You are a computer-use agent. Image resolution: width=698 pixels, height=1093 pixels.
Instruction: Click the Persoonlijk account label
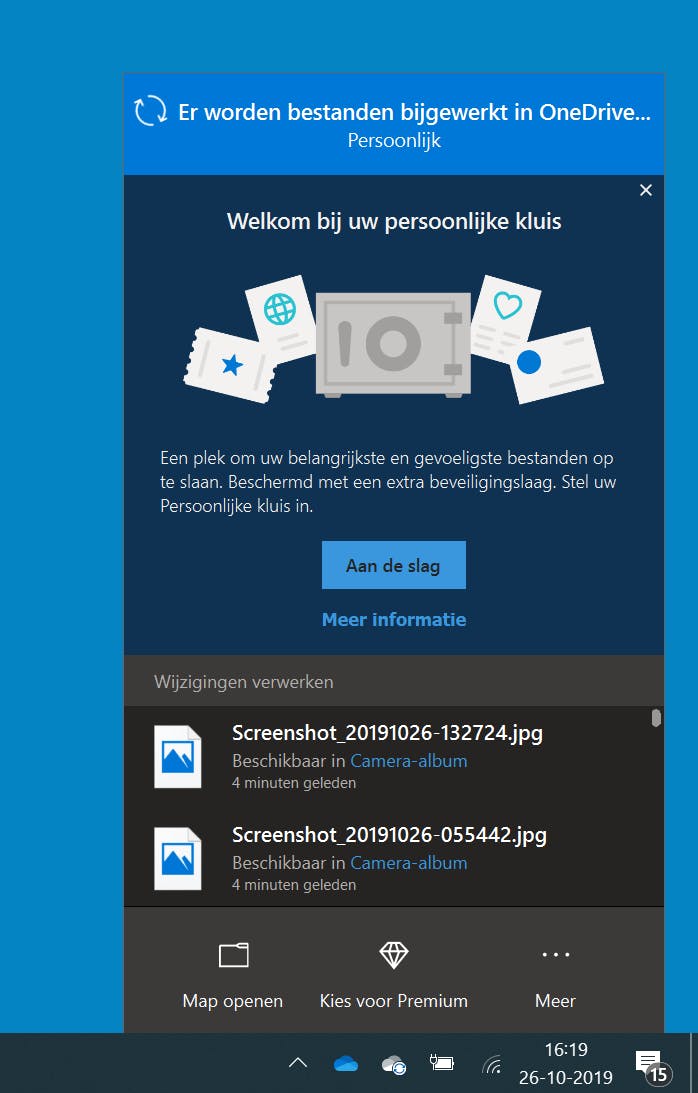394,140
